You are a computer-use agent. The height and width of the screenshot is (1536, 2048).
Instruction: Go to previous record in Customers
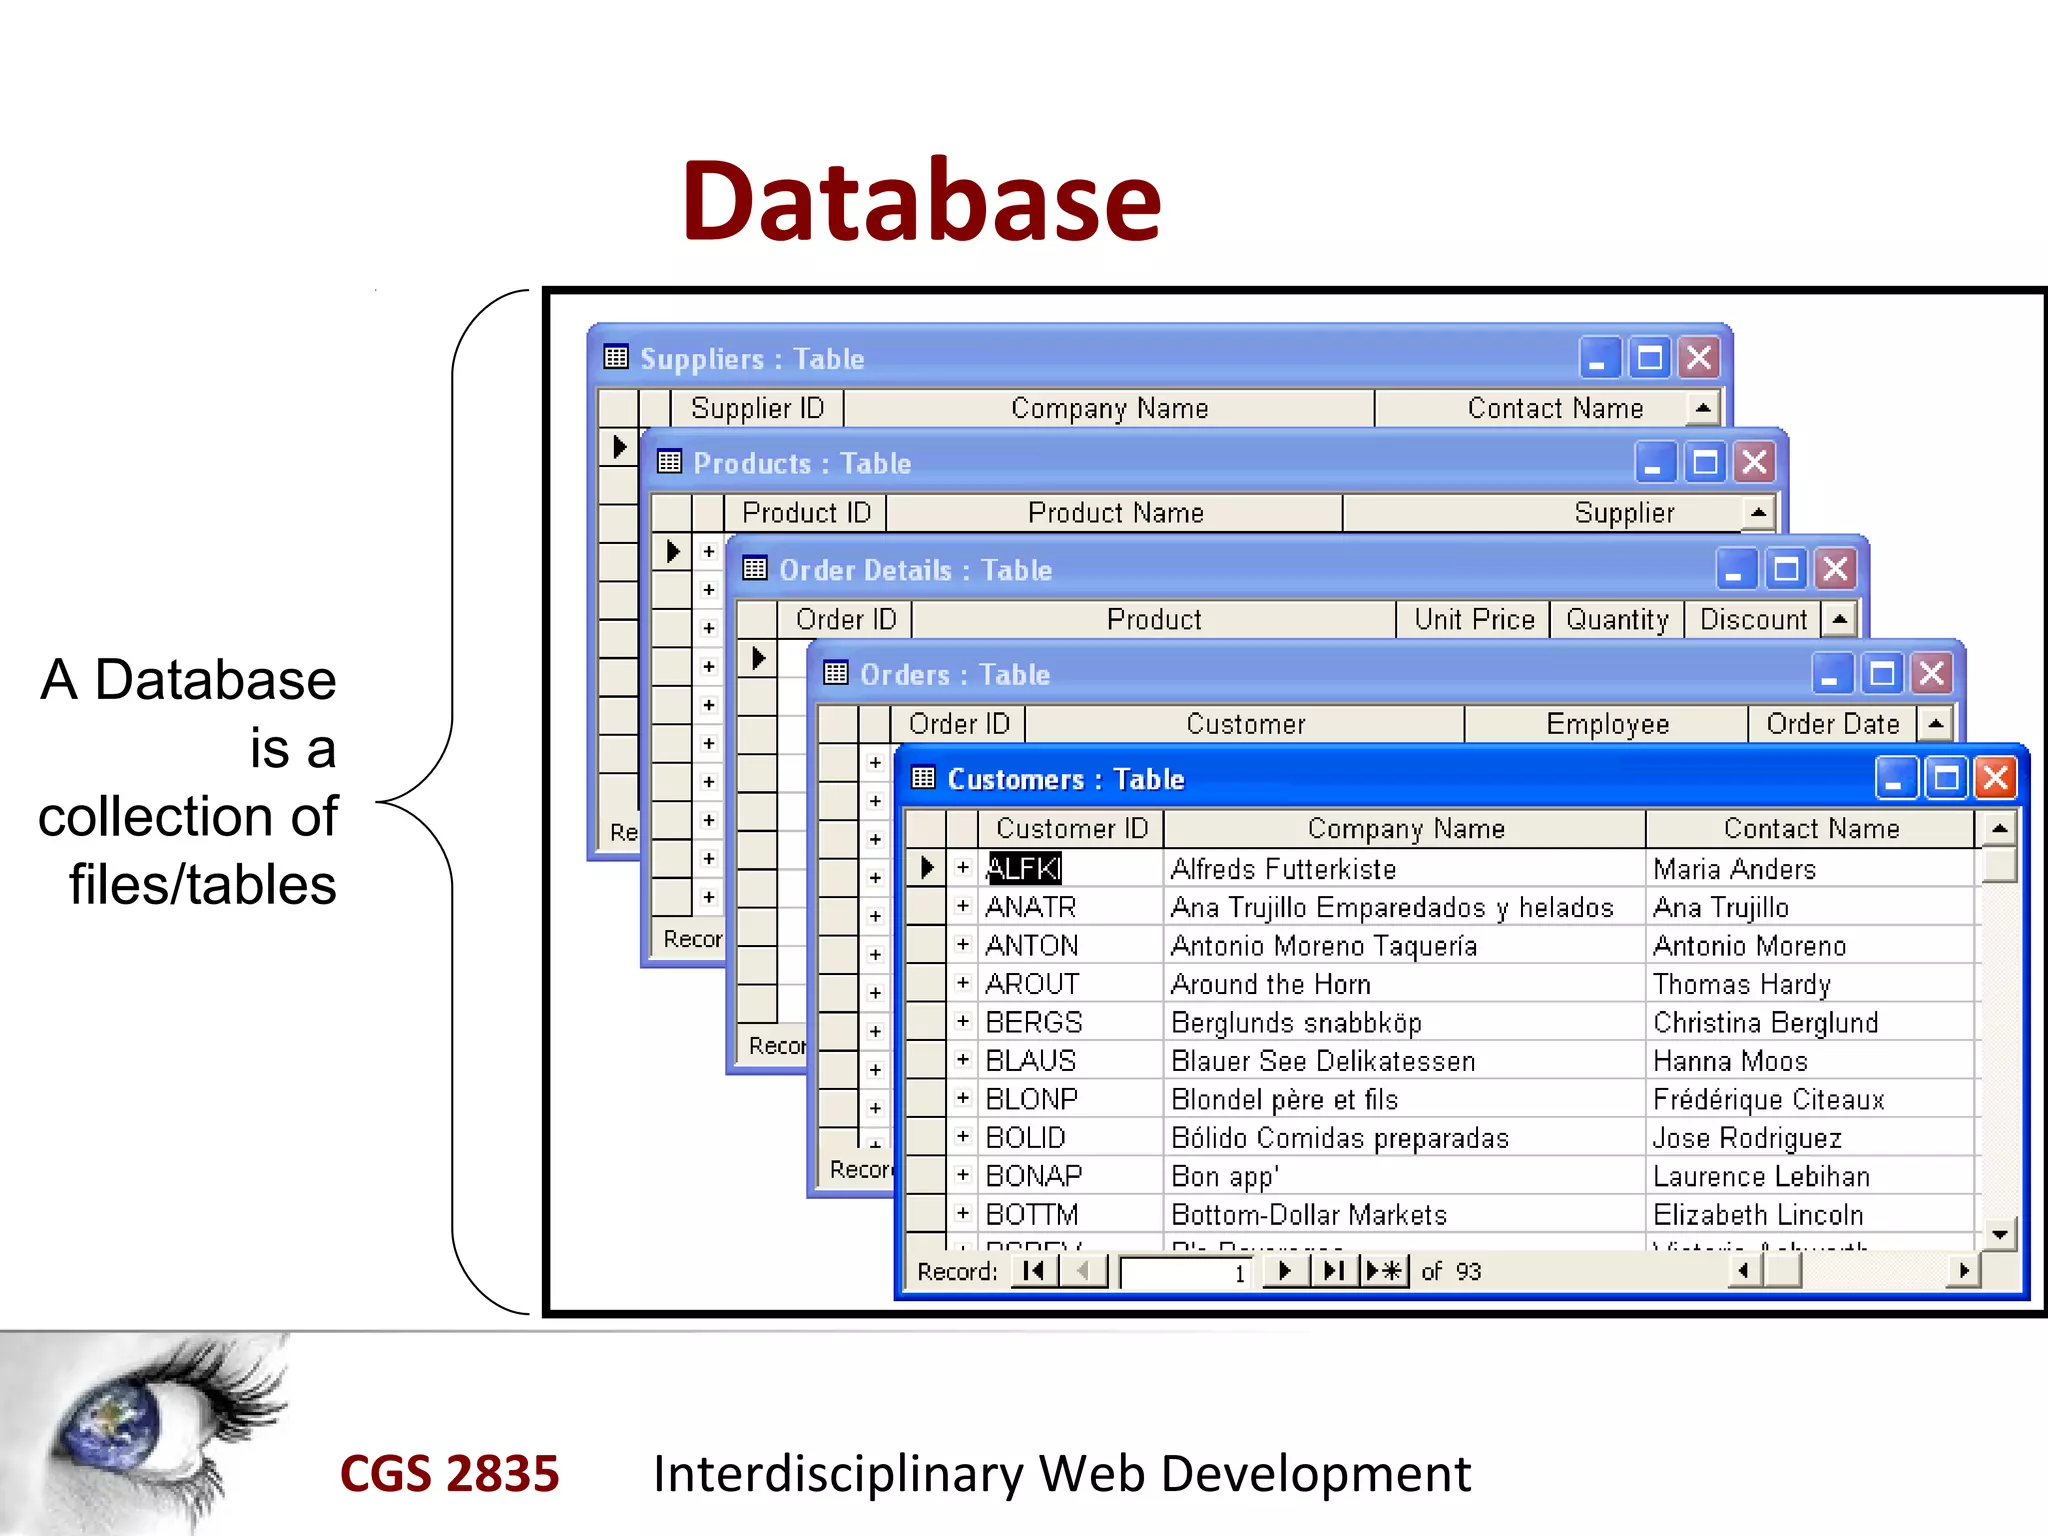[1083, 1271]
